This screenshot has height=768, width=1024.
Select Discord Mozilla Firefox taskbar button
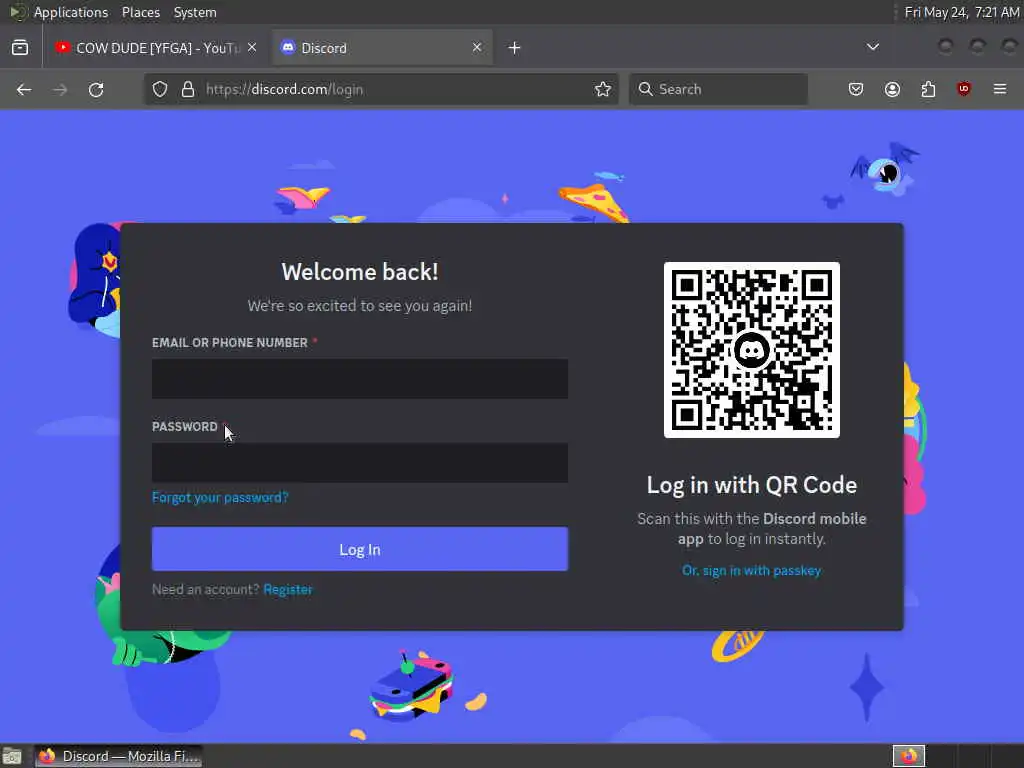[118, 756]
